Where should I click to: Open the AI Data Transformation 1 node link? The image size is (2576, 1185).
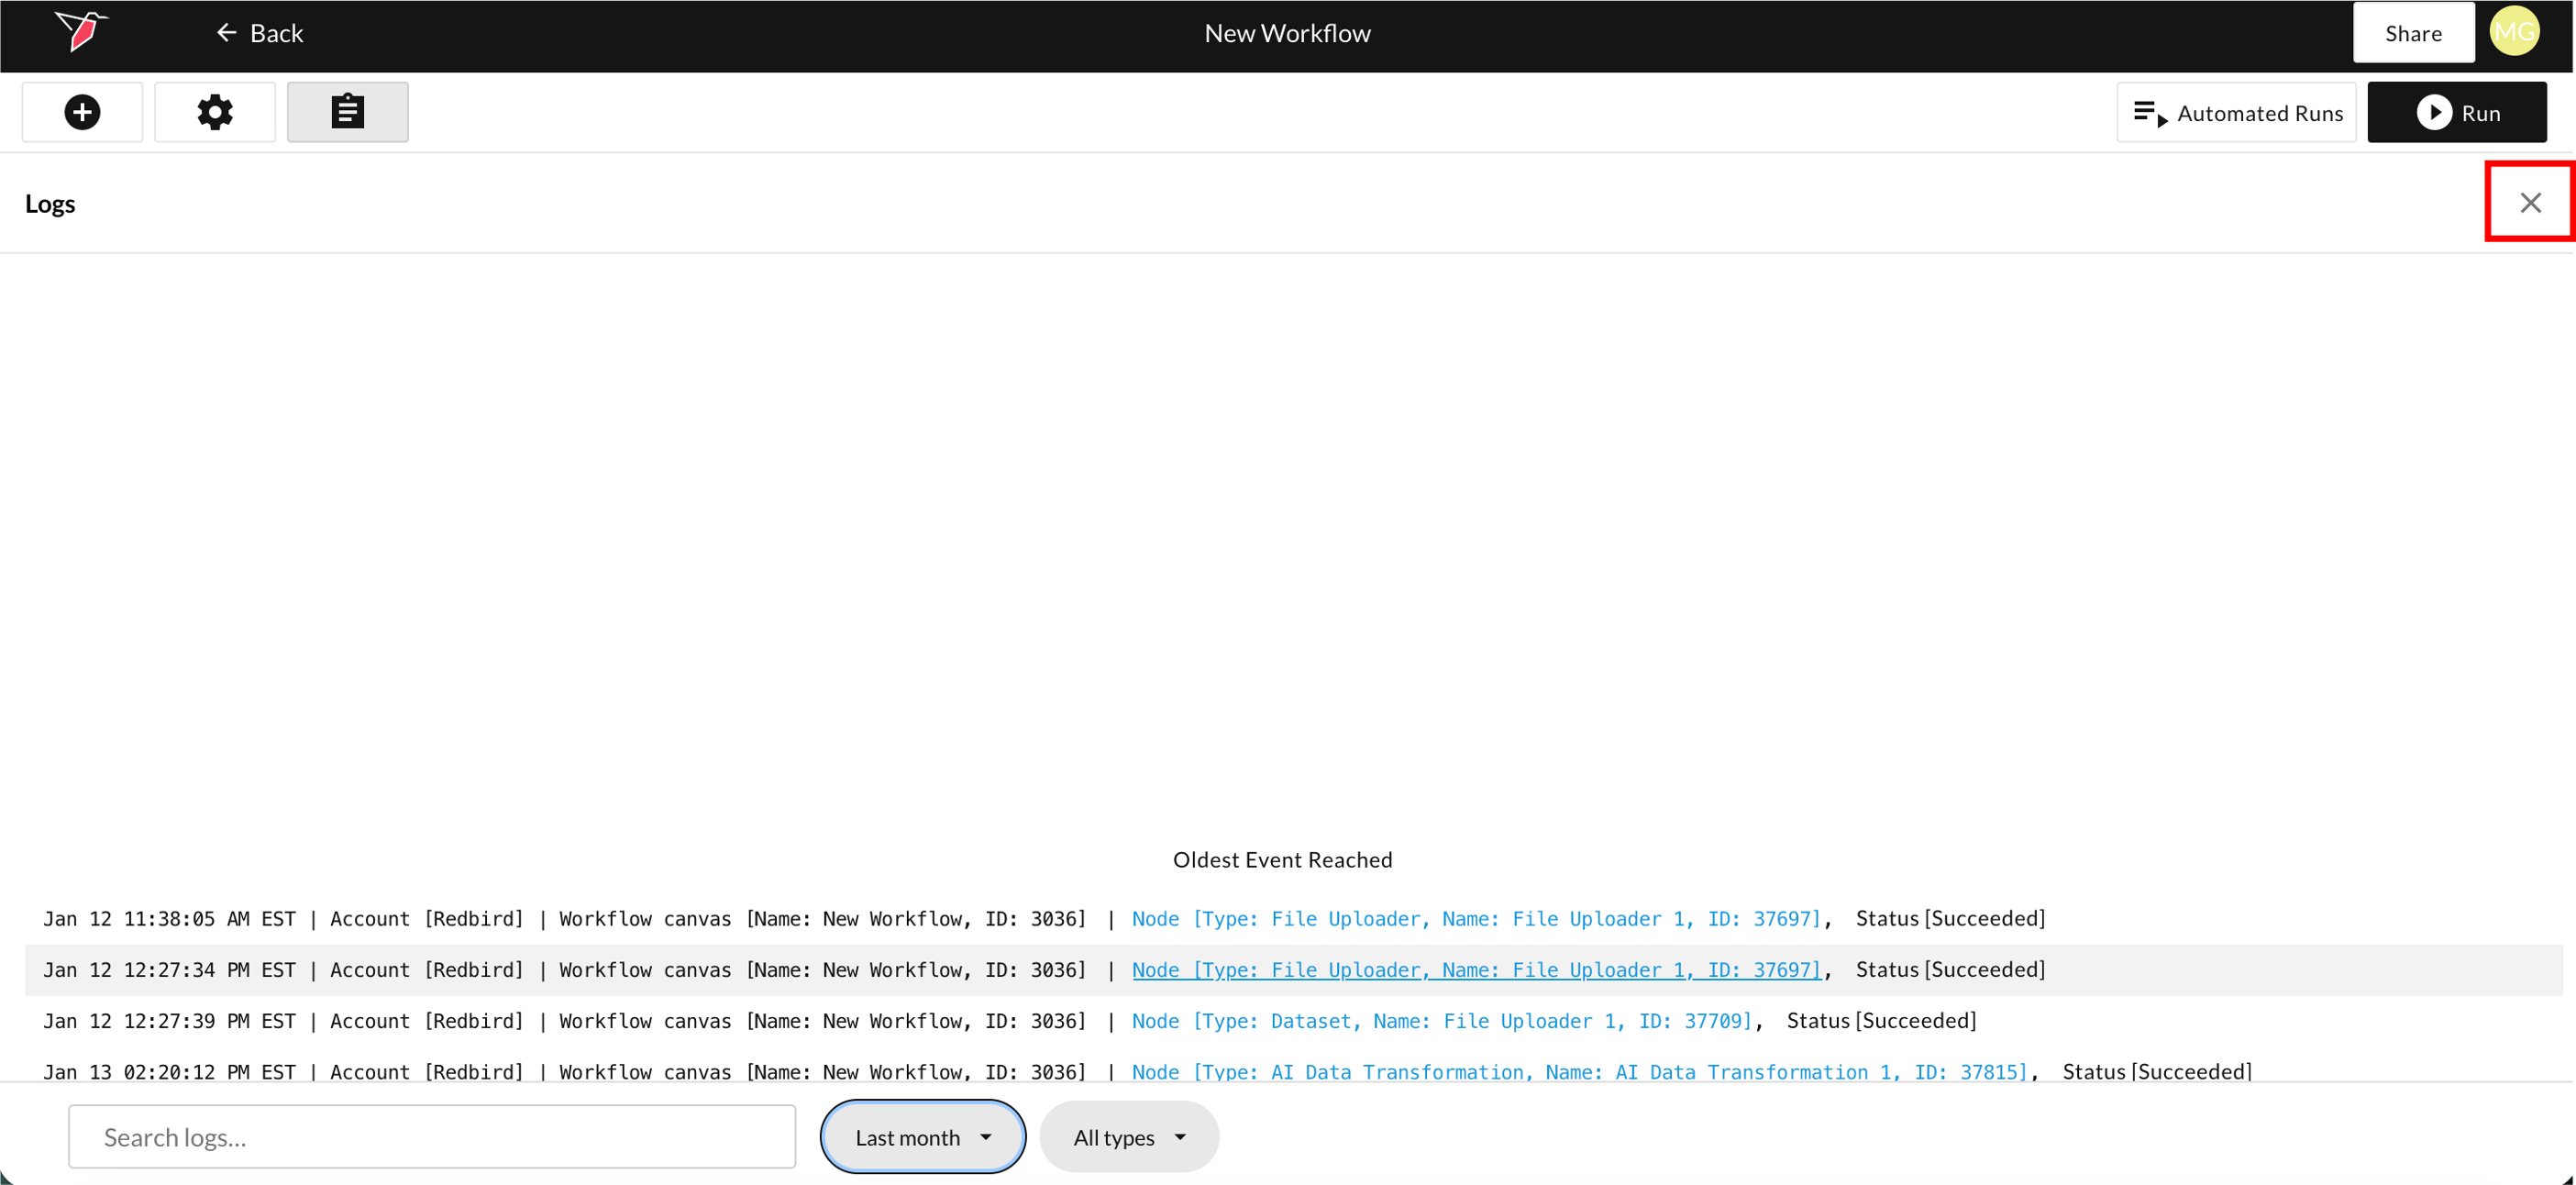pyautogui.click(x=1579, y=1072)
